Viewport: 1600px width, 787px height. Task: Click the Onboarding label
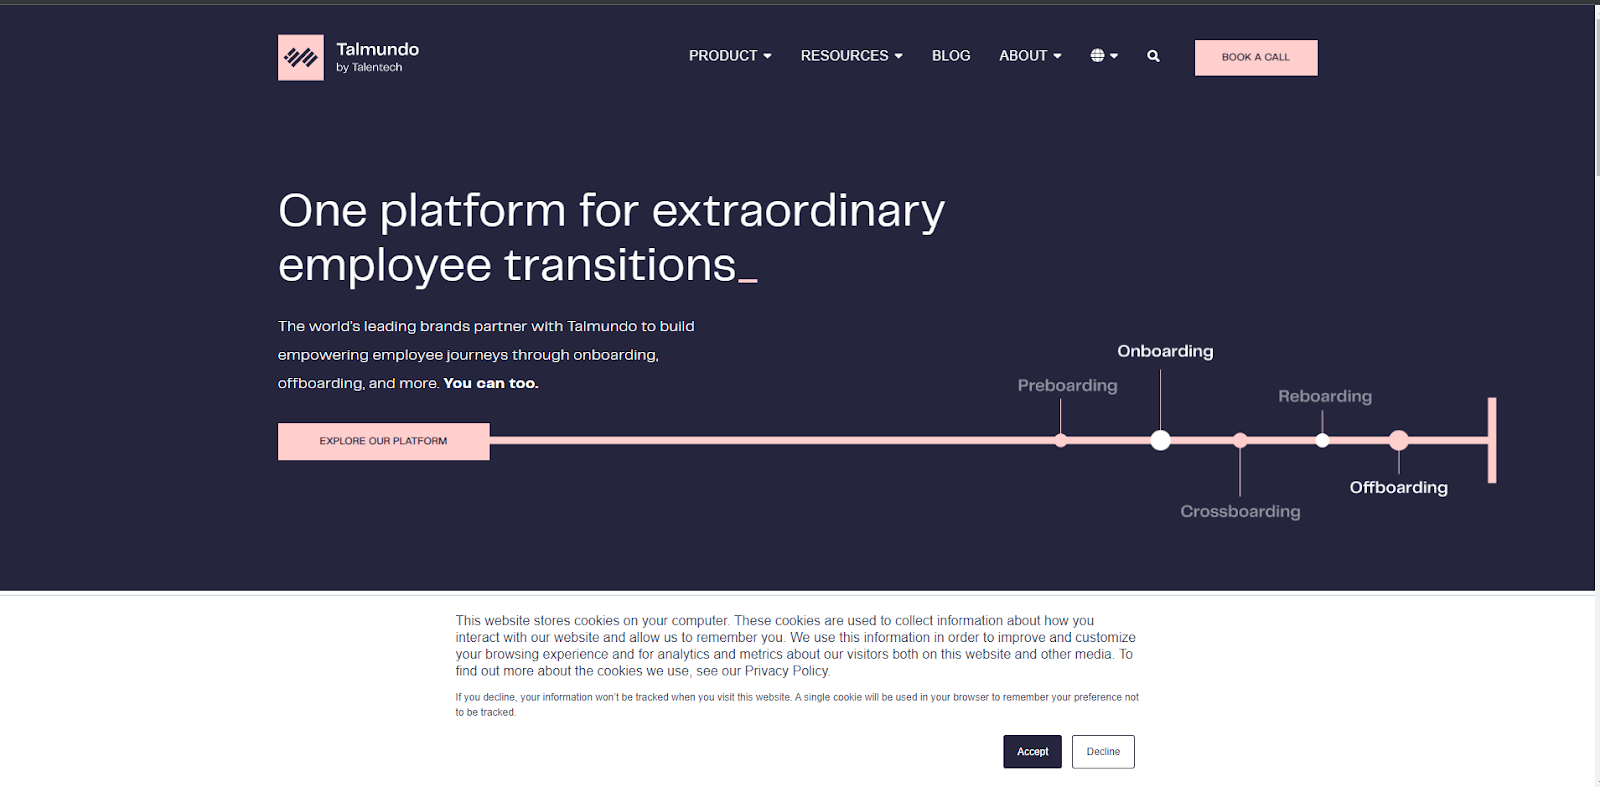[1165, 351]
